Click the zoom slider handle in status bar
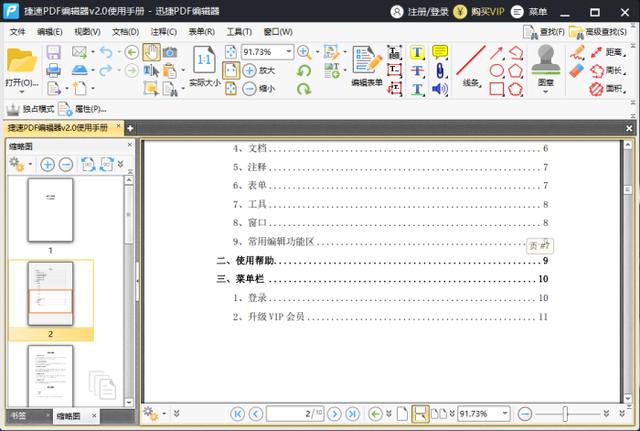Screen dimensions: 640x431 [x=566, y=413]
